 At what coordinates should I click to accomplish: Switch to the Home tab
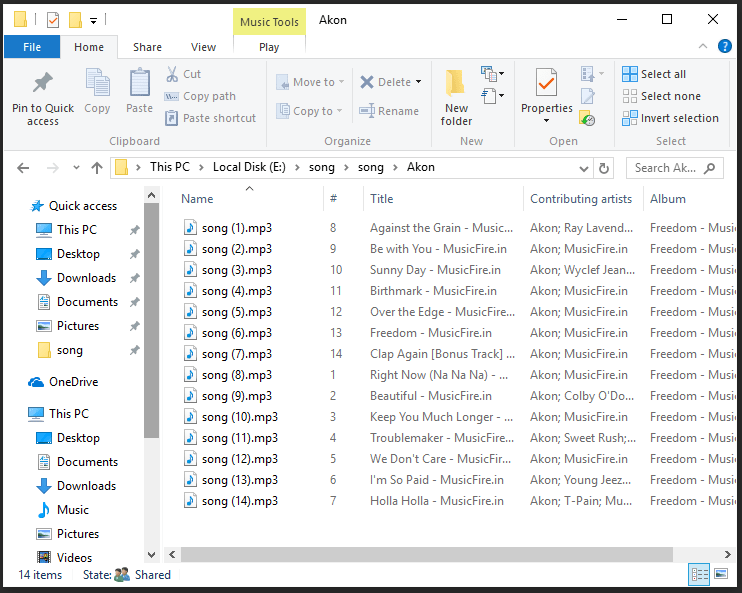[x=89, y=47]
